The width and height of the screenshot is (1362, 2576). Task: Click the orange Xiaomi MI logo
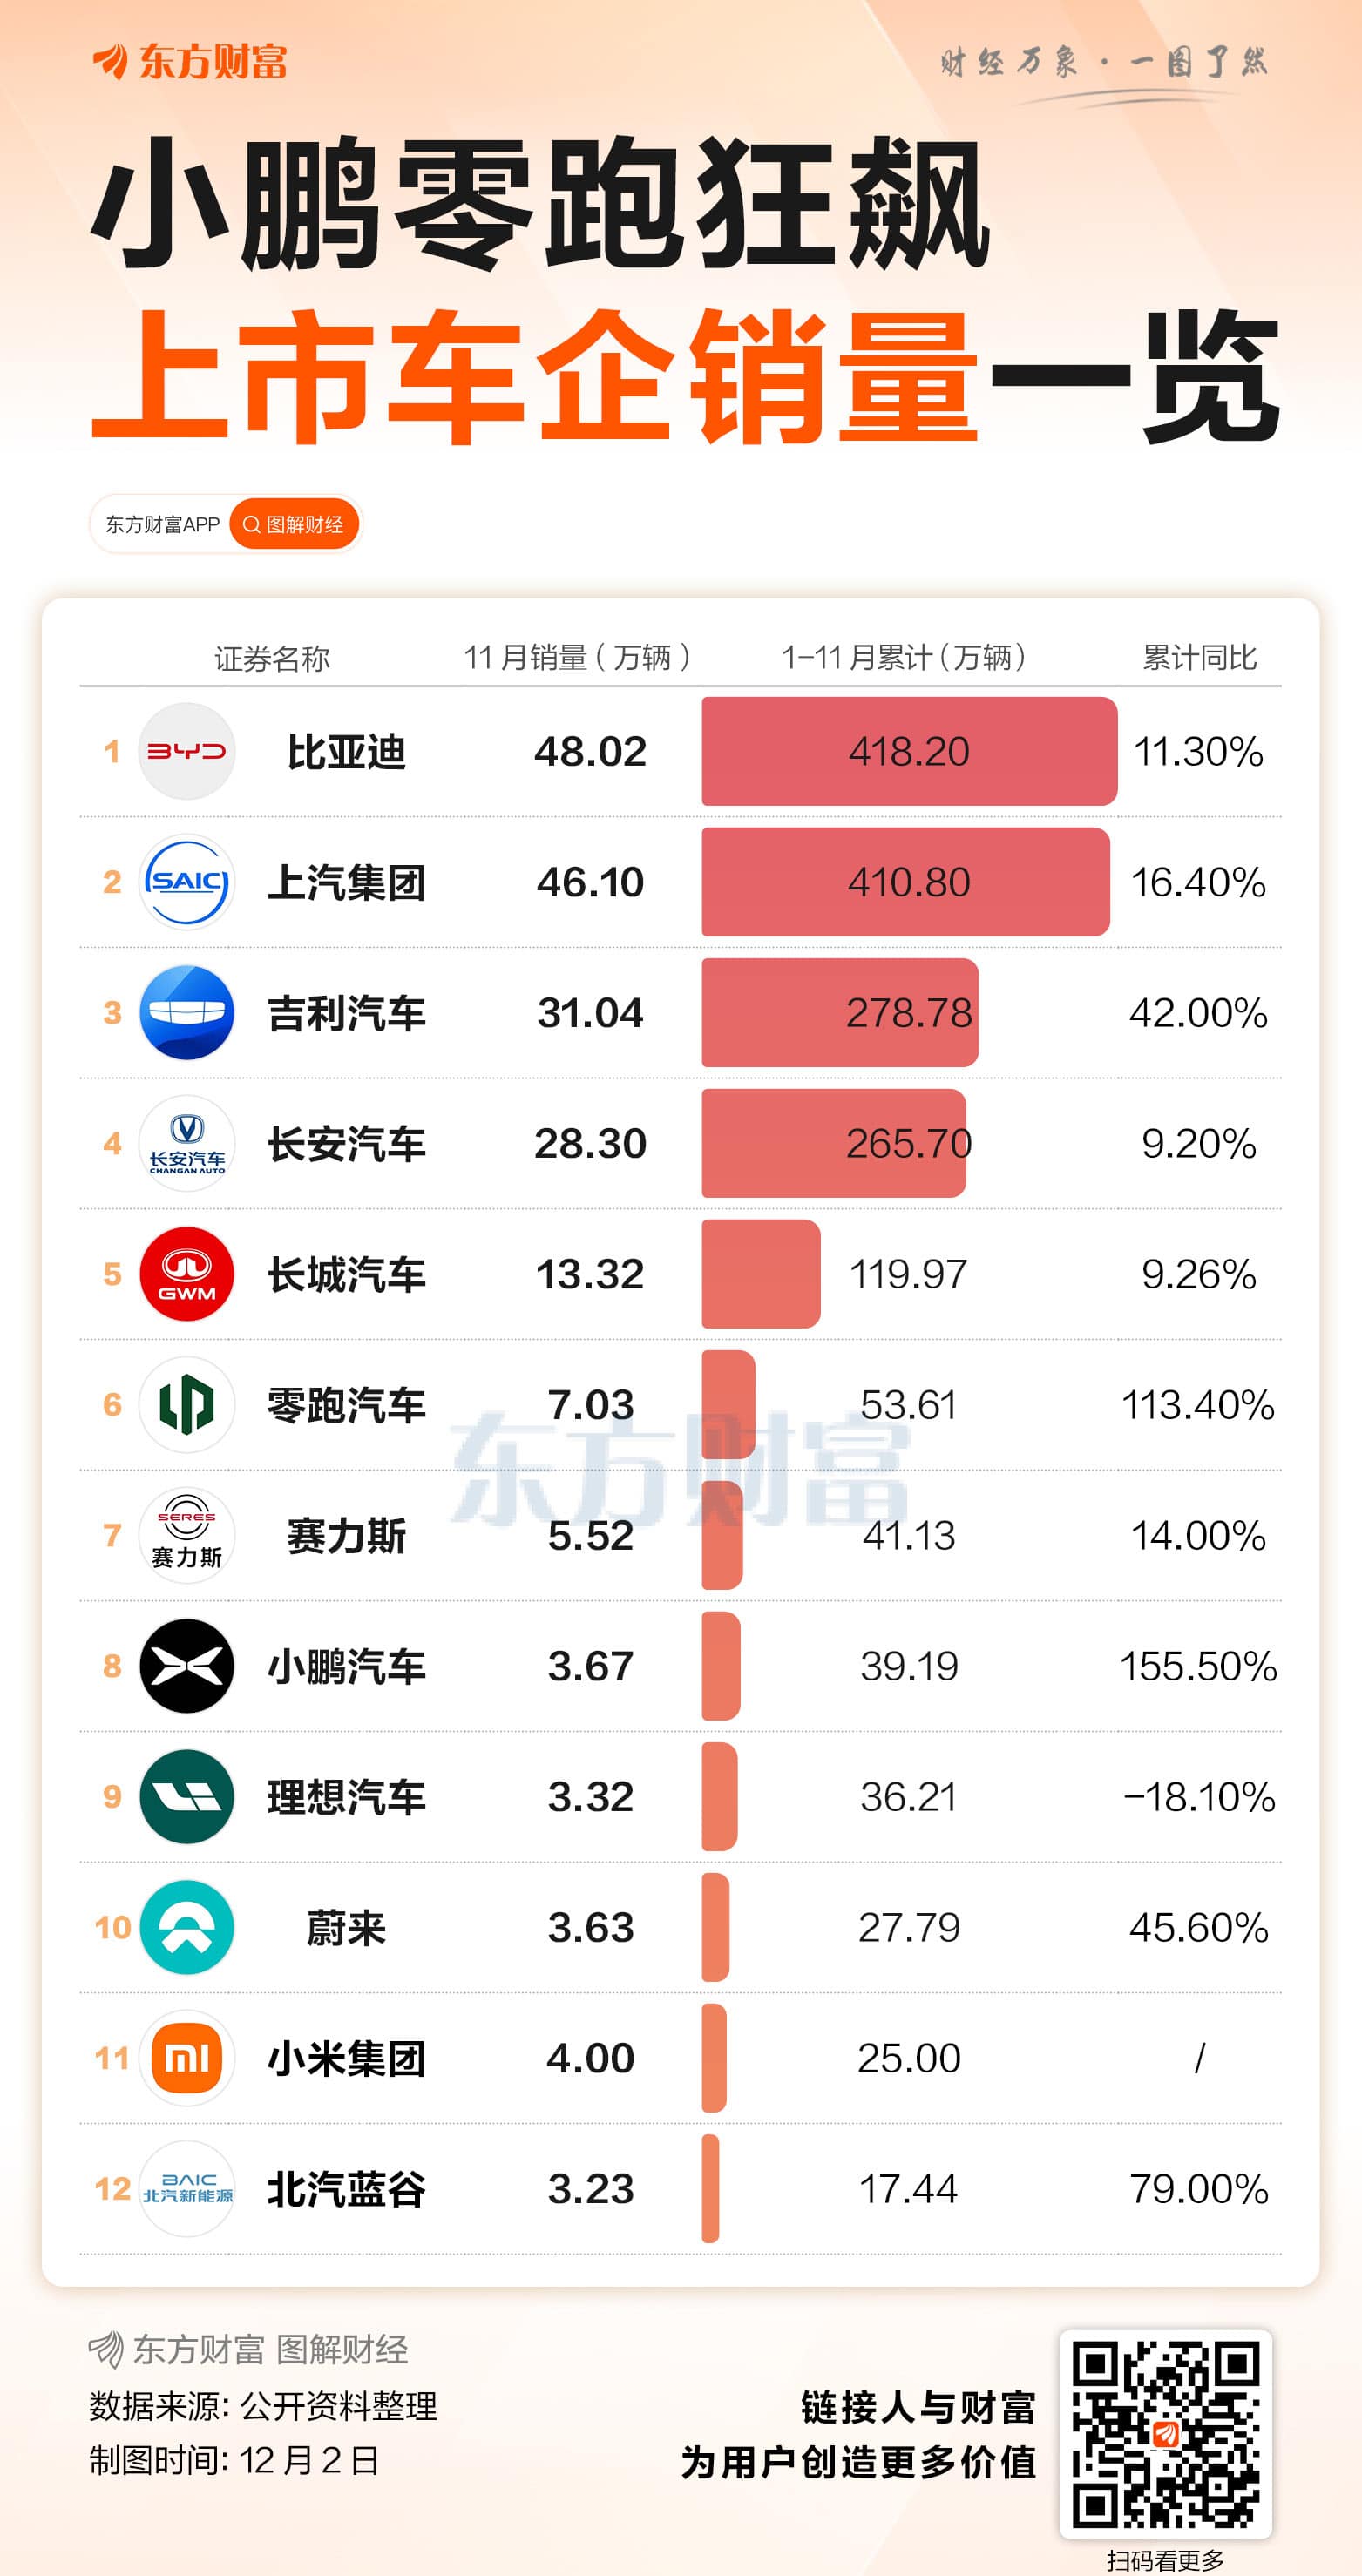click(187, 2058)
